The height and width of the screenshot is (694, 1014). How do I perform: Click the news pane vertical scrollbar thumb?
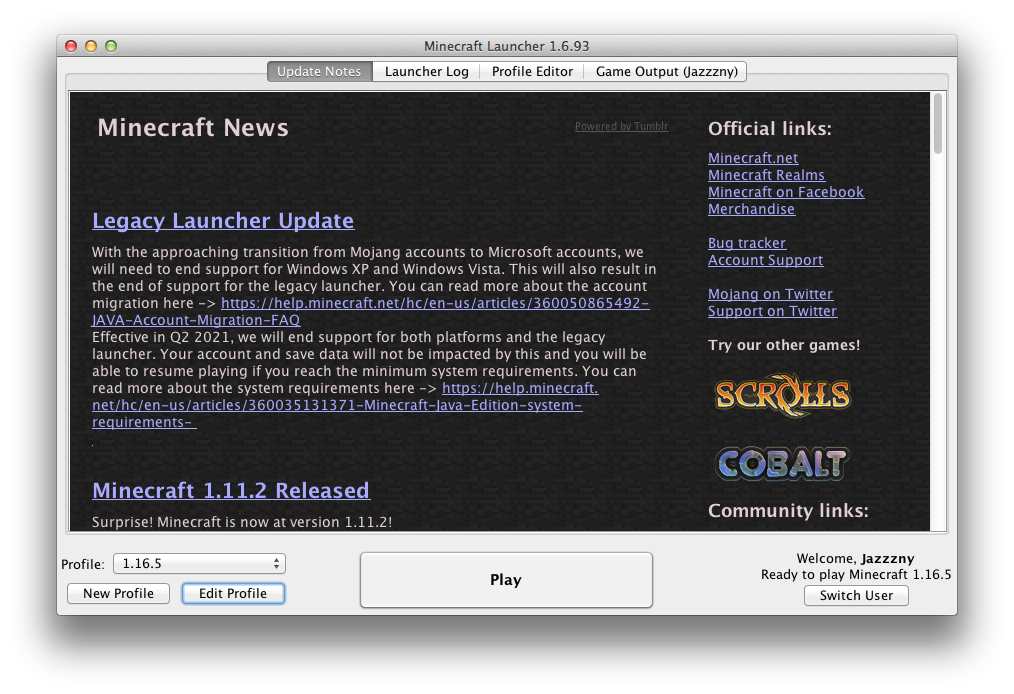coord(938,124)
